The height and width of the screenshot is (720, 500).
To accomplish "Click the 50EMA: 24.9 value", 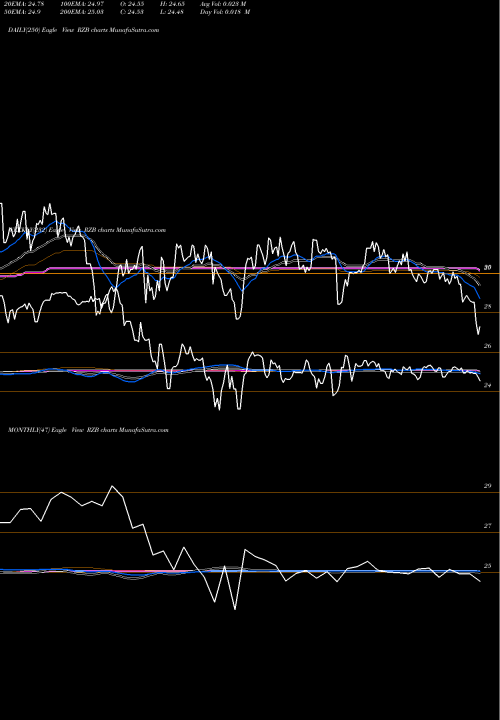I will pos(22,12).
